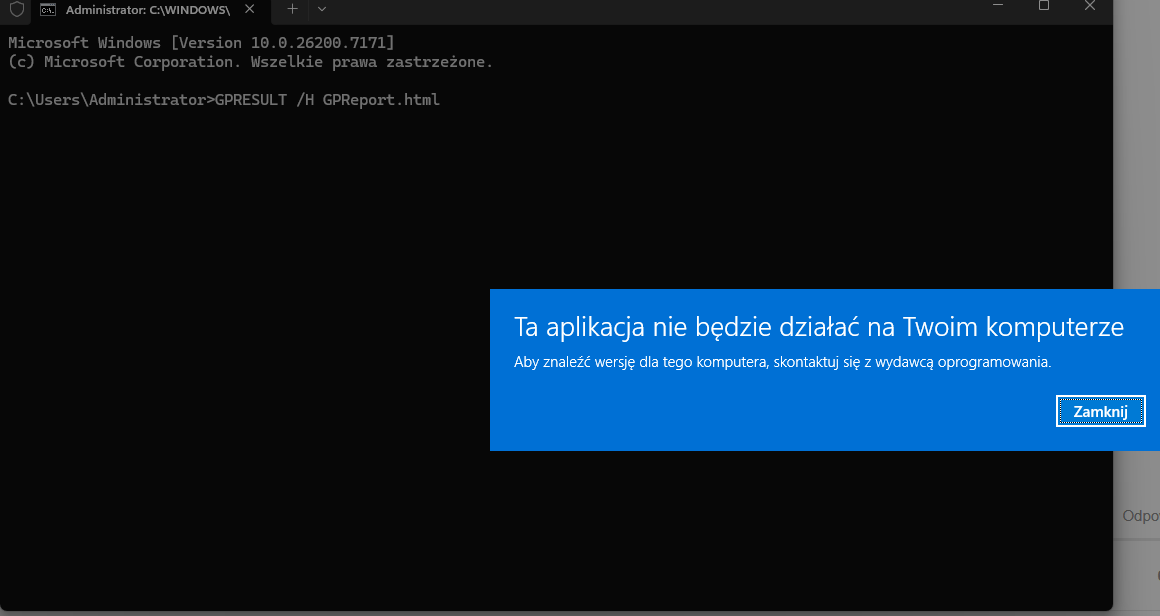Close the terminal window

(x=1090, y=6)
